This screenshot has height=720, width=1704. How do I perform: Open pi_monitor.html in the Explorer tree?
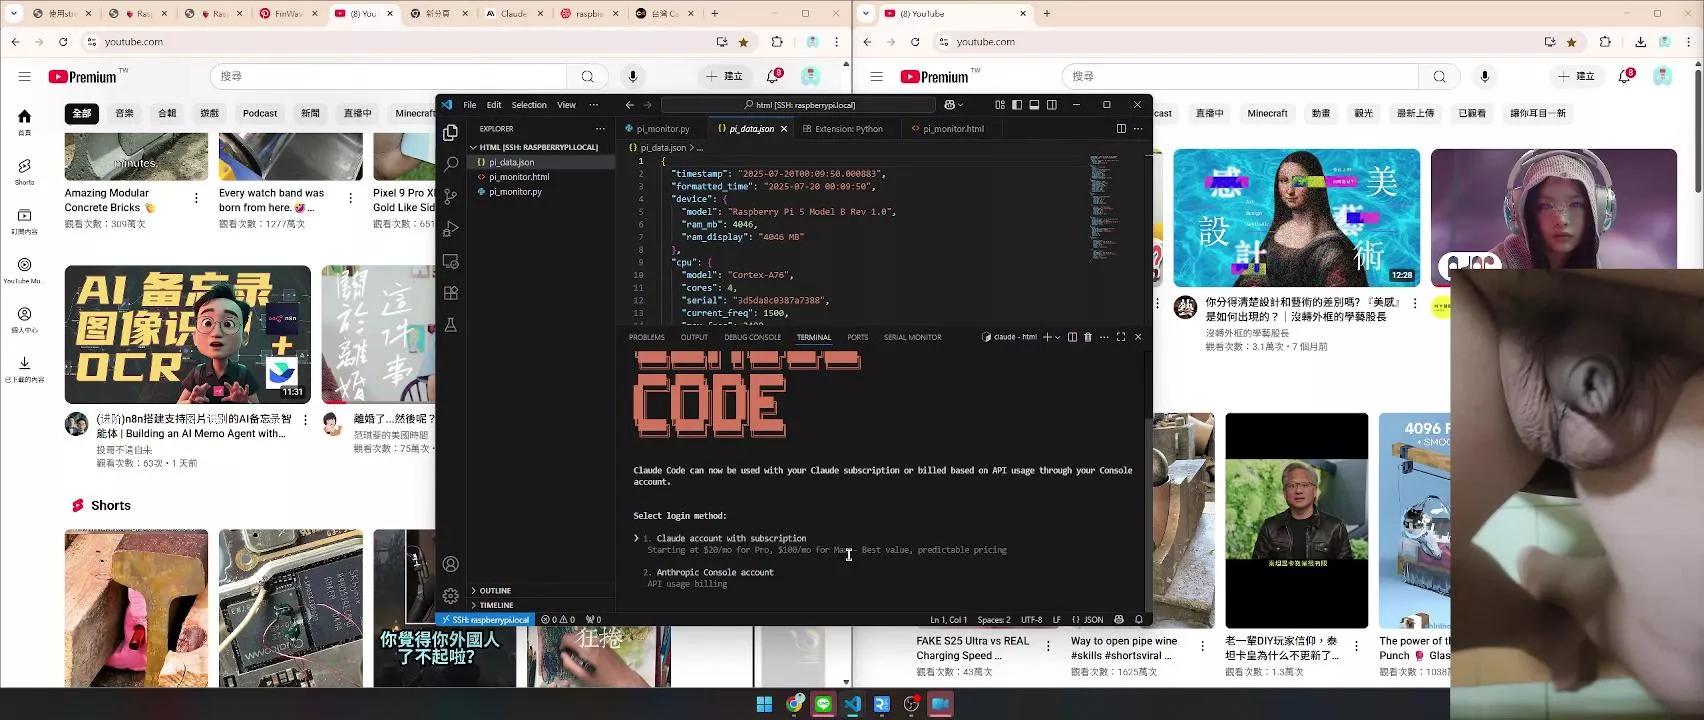coord(519,177)
